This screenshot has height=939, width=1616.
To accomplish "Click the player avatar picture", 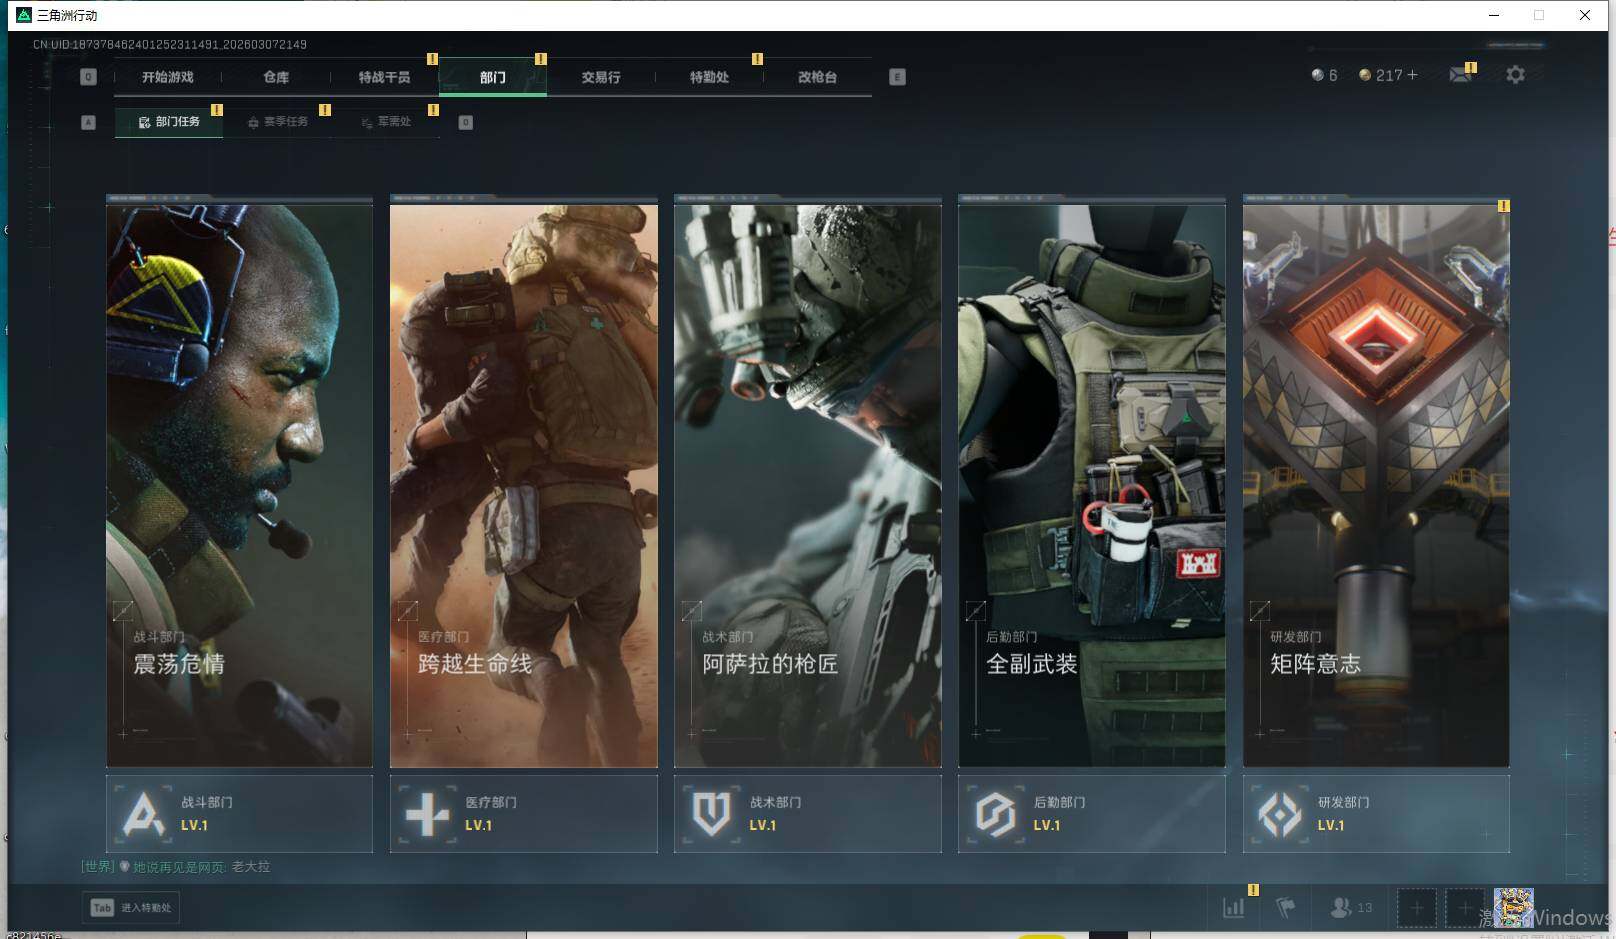I will click(x=1513, y=908).
